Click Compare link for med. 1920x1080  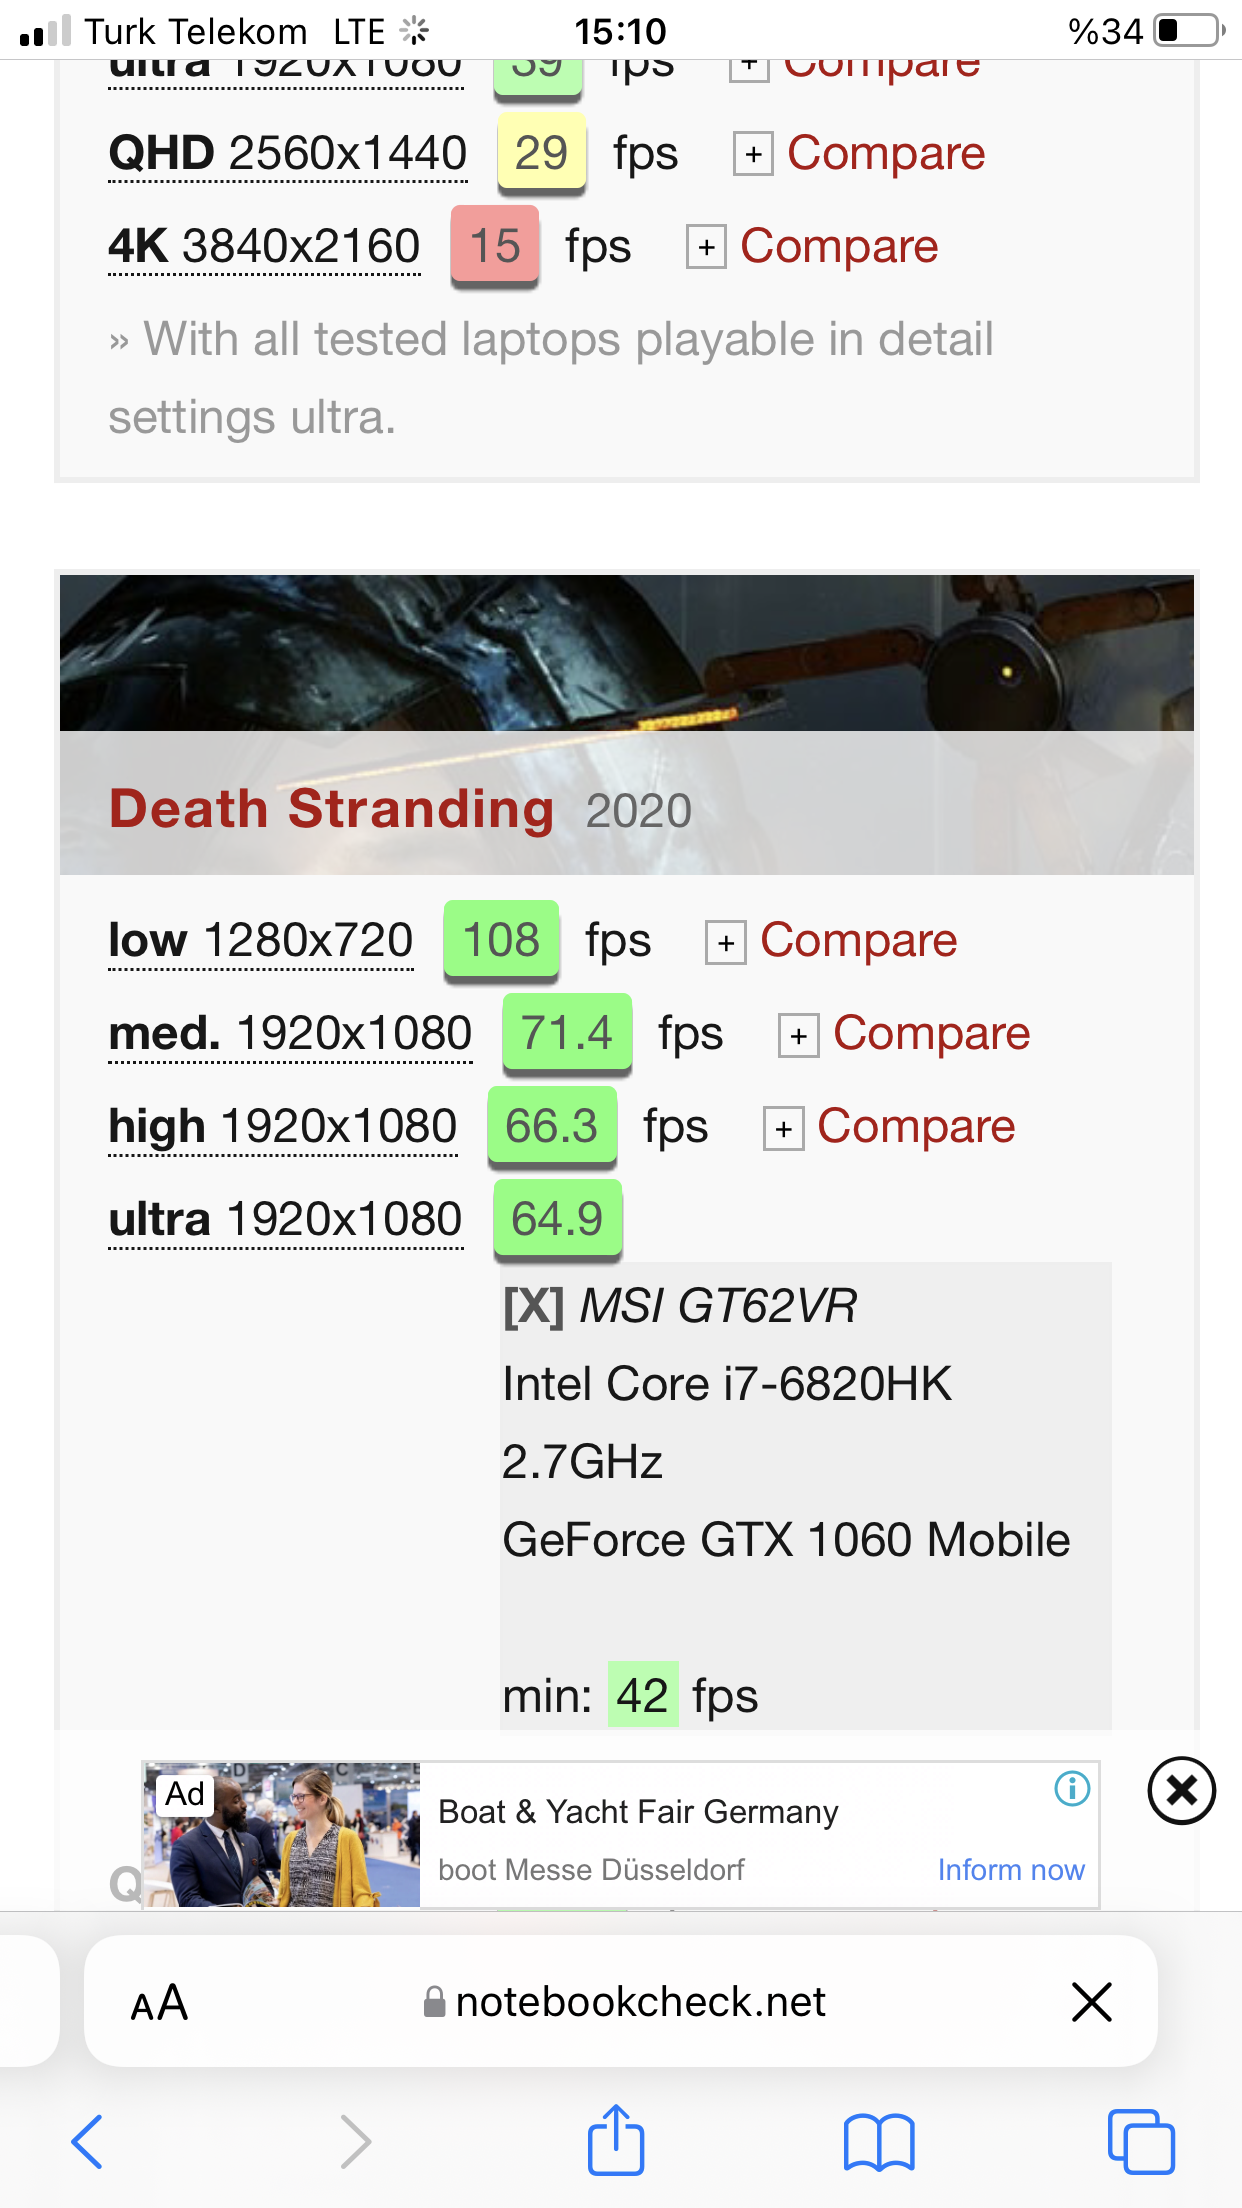pyautogui.click(x=931, y=1033)
